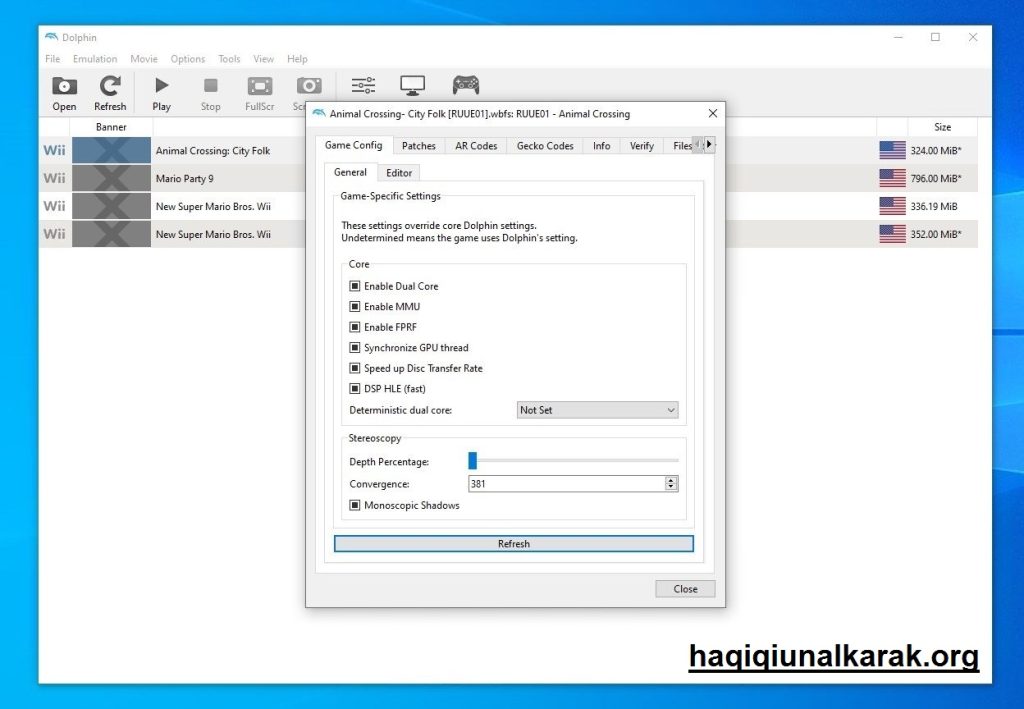Switch to the Info tab
The width and height of the screenshot is (1024, 709).
[x=601, y=146]
